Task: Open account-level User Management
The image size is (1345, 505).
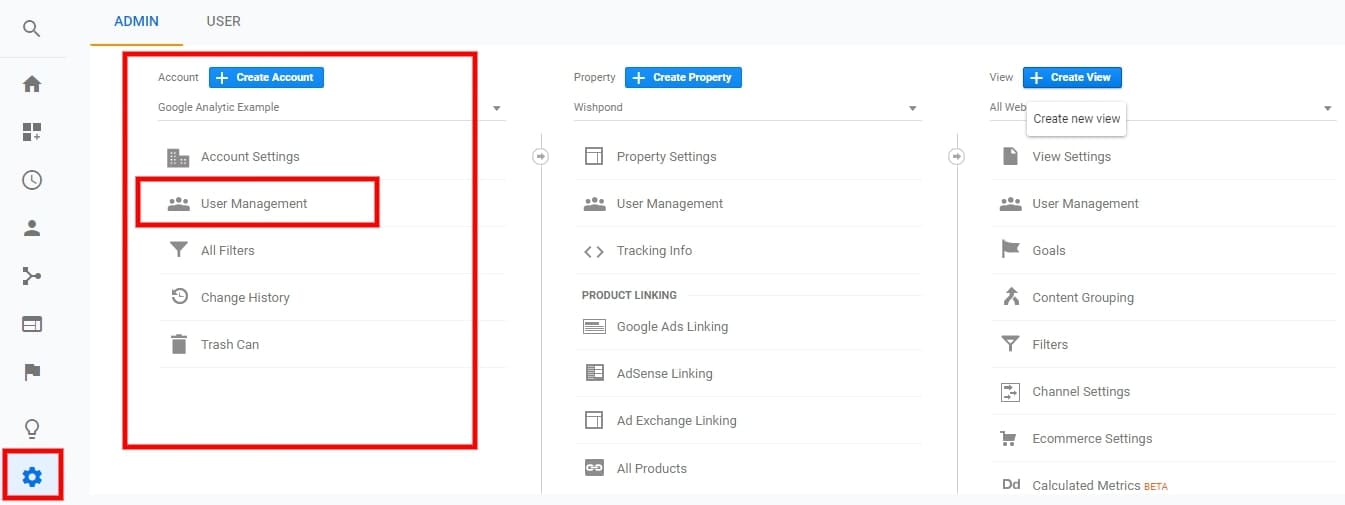Action: [254, 204]
